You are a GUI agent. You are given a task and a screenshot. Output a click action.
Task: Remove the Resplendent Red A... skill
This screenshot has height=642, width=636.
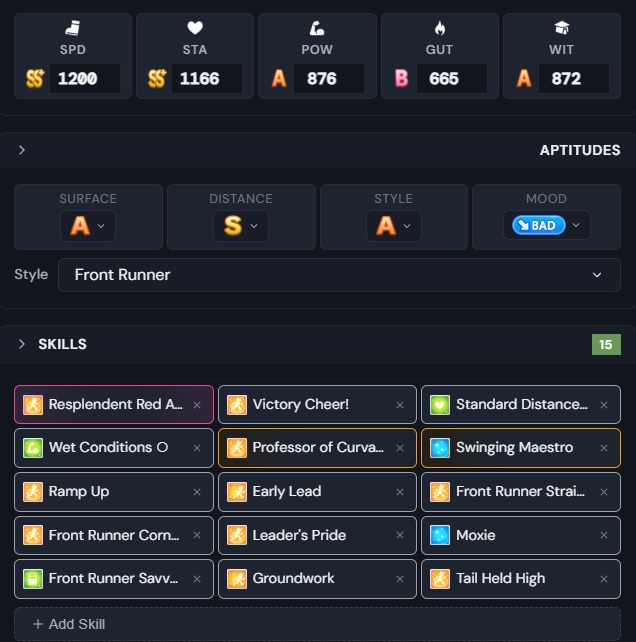pos(197,405)
